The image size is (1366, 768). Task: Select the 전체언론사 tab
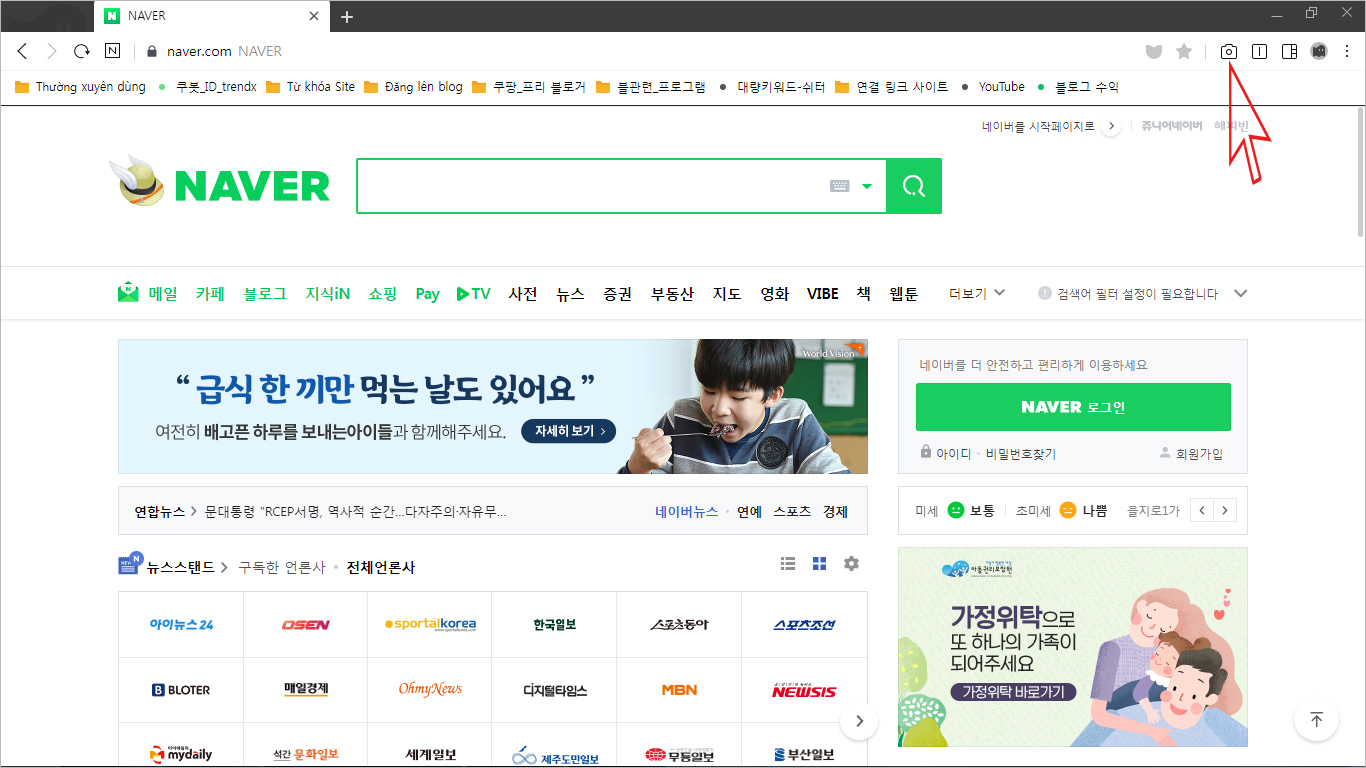coord(381,567)
